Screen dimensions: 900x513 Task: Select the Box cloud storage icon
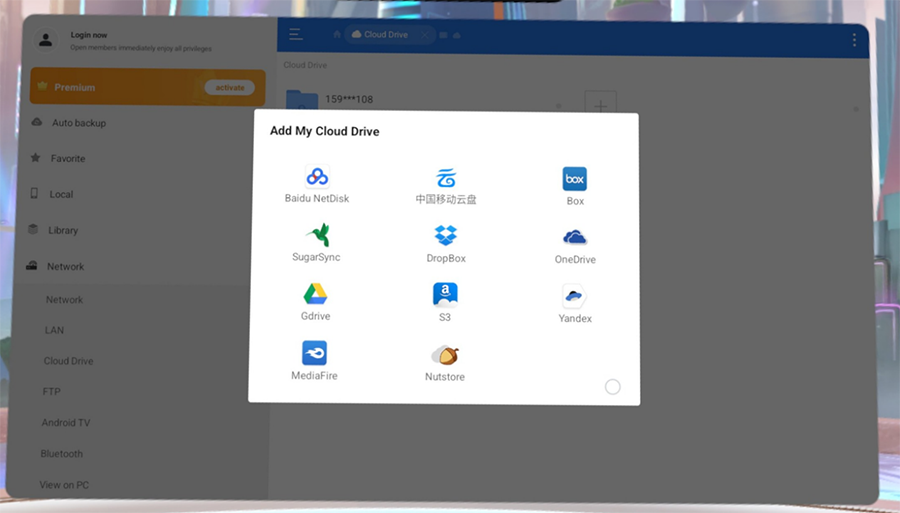click(575, 179)
